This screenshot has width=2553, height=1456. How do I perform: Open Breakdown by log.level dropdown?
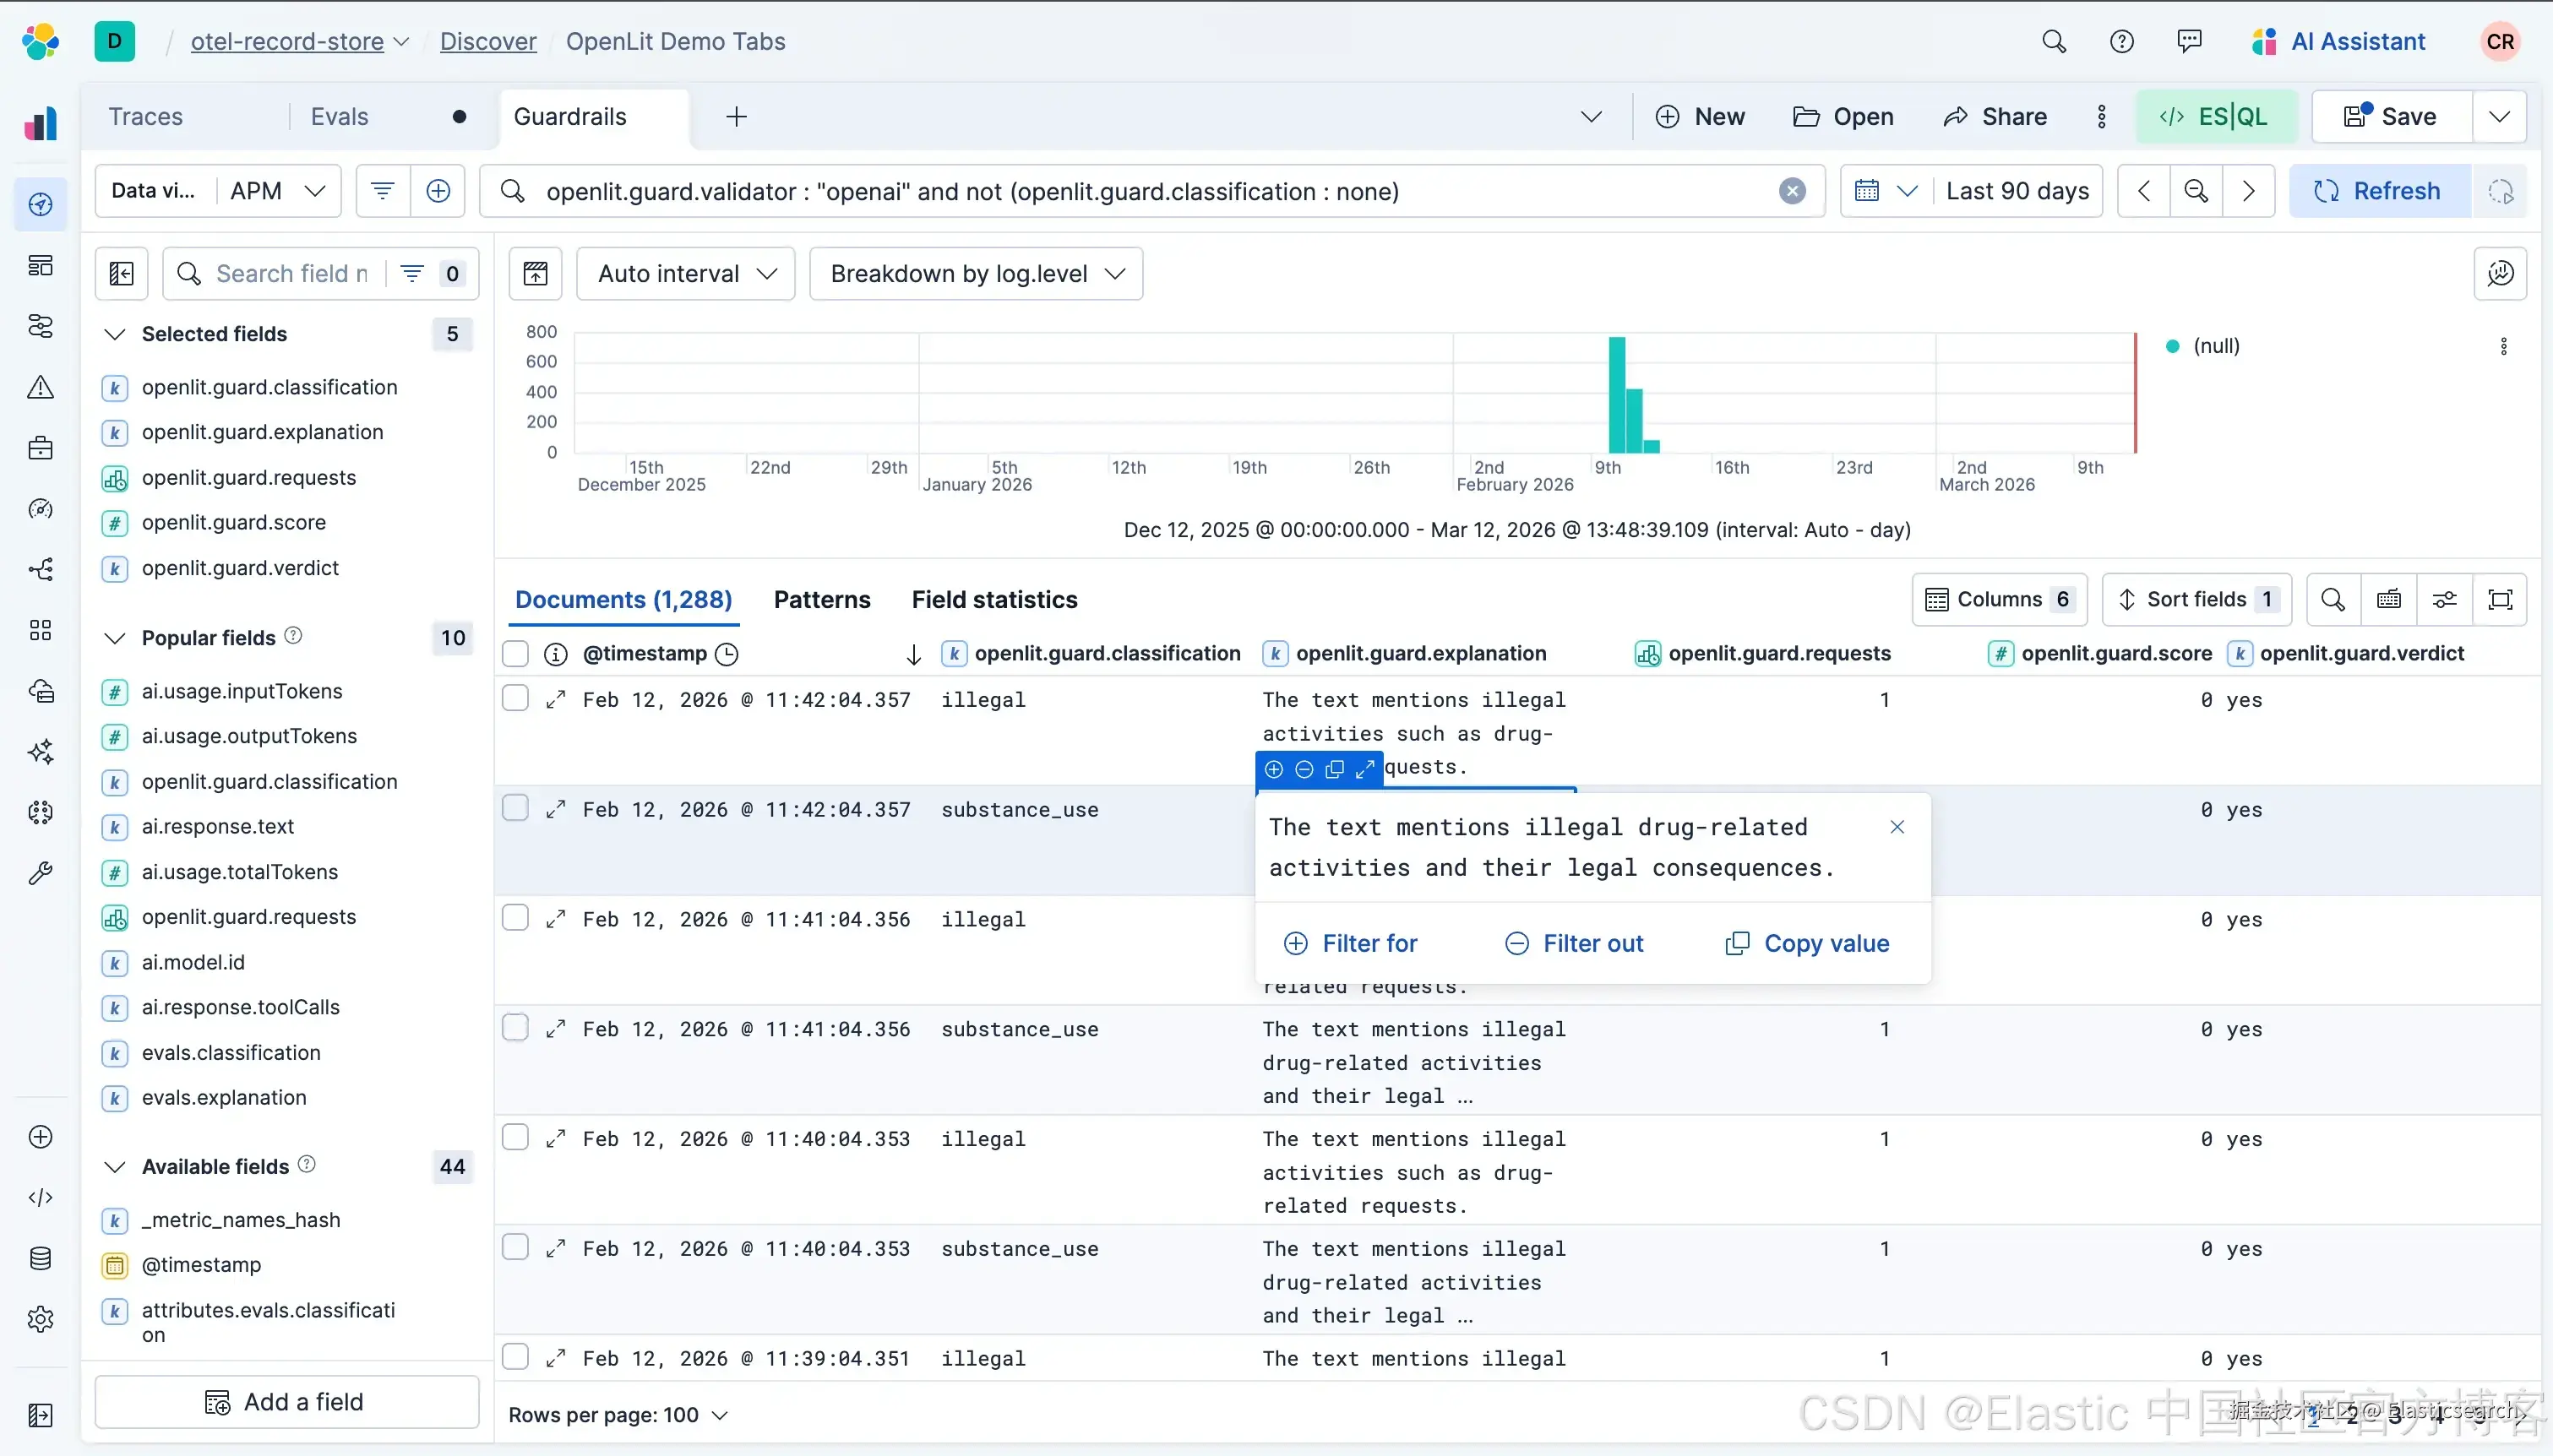976,273
